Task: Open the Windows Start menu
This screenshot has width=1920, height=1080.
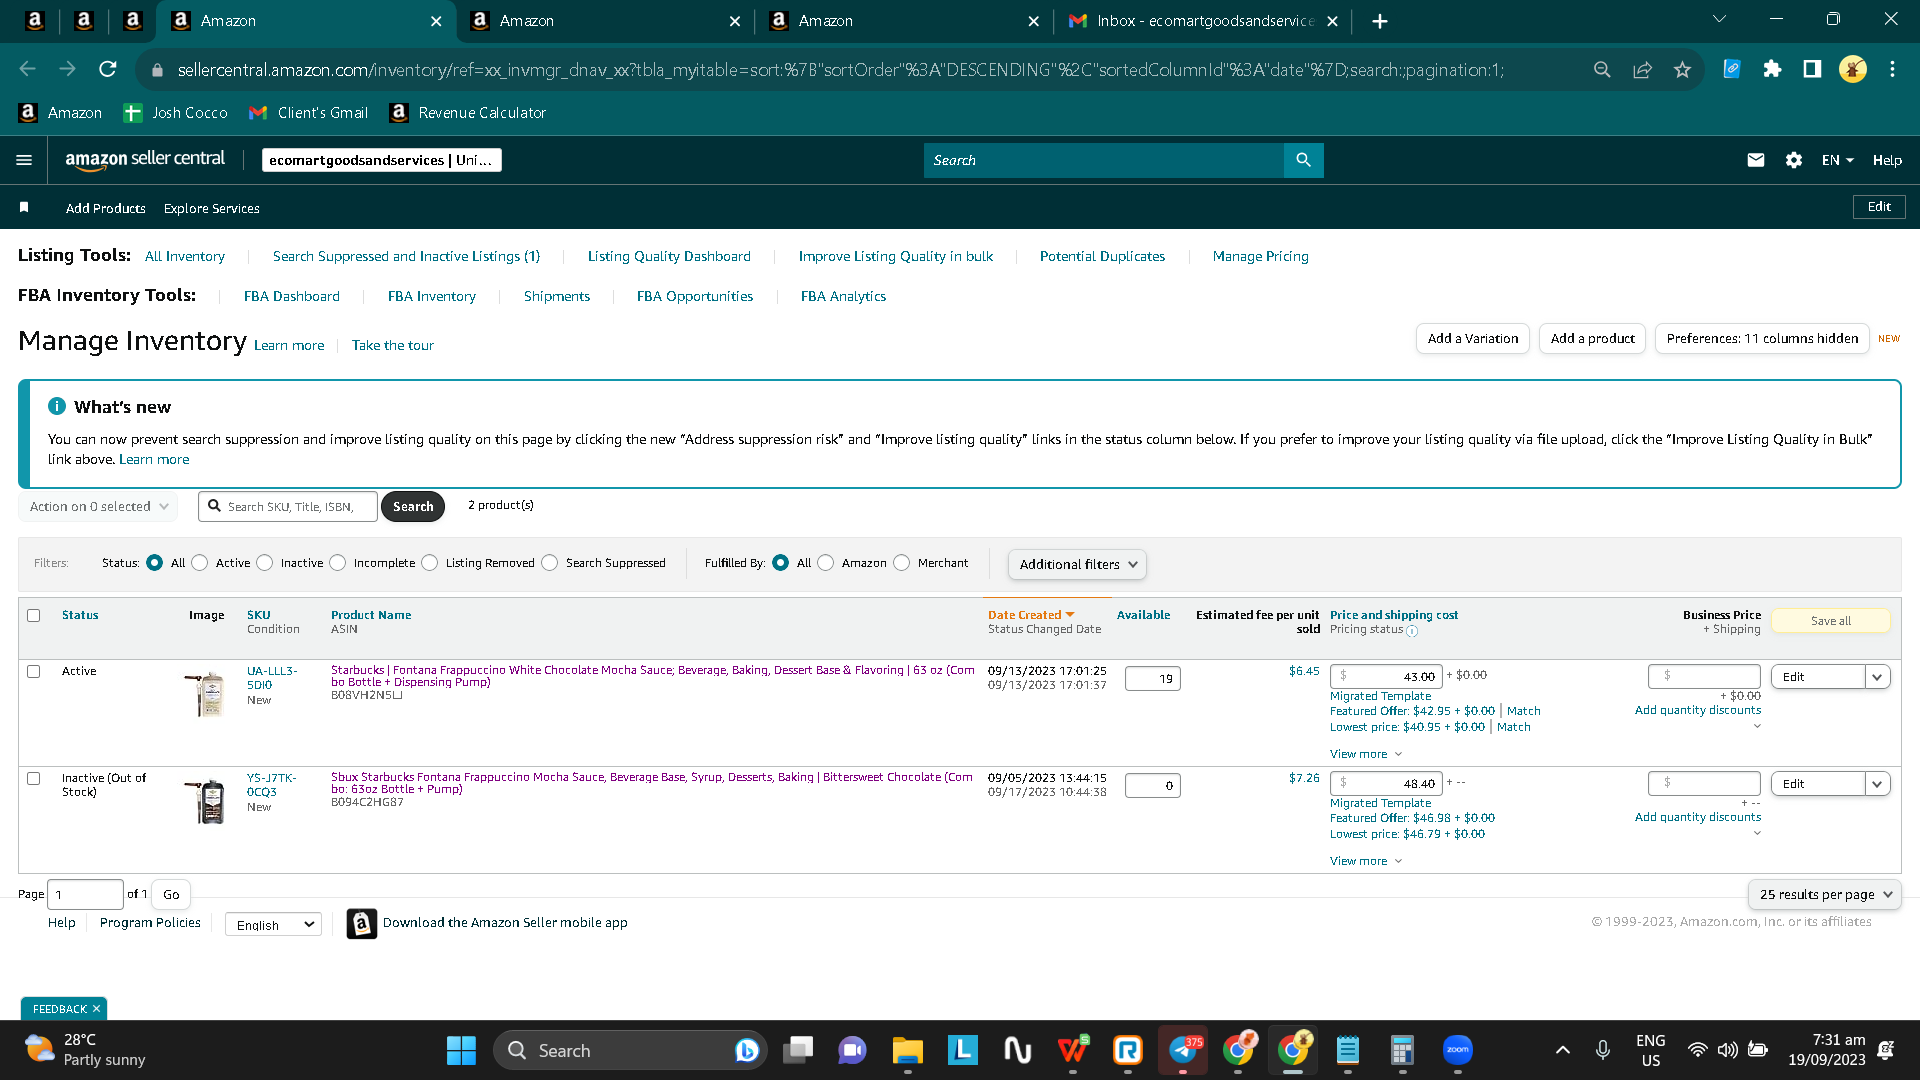Action: 461,1050
